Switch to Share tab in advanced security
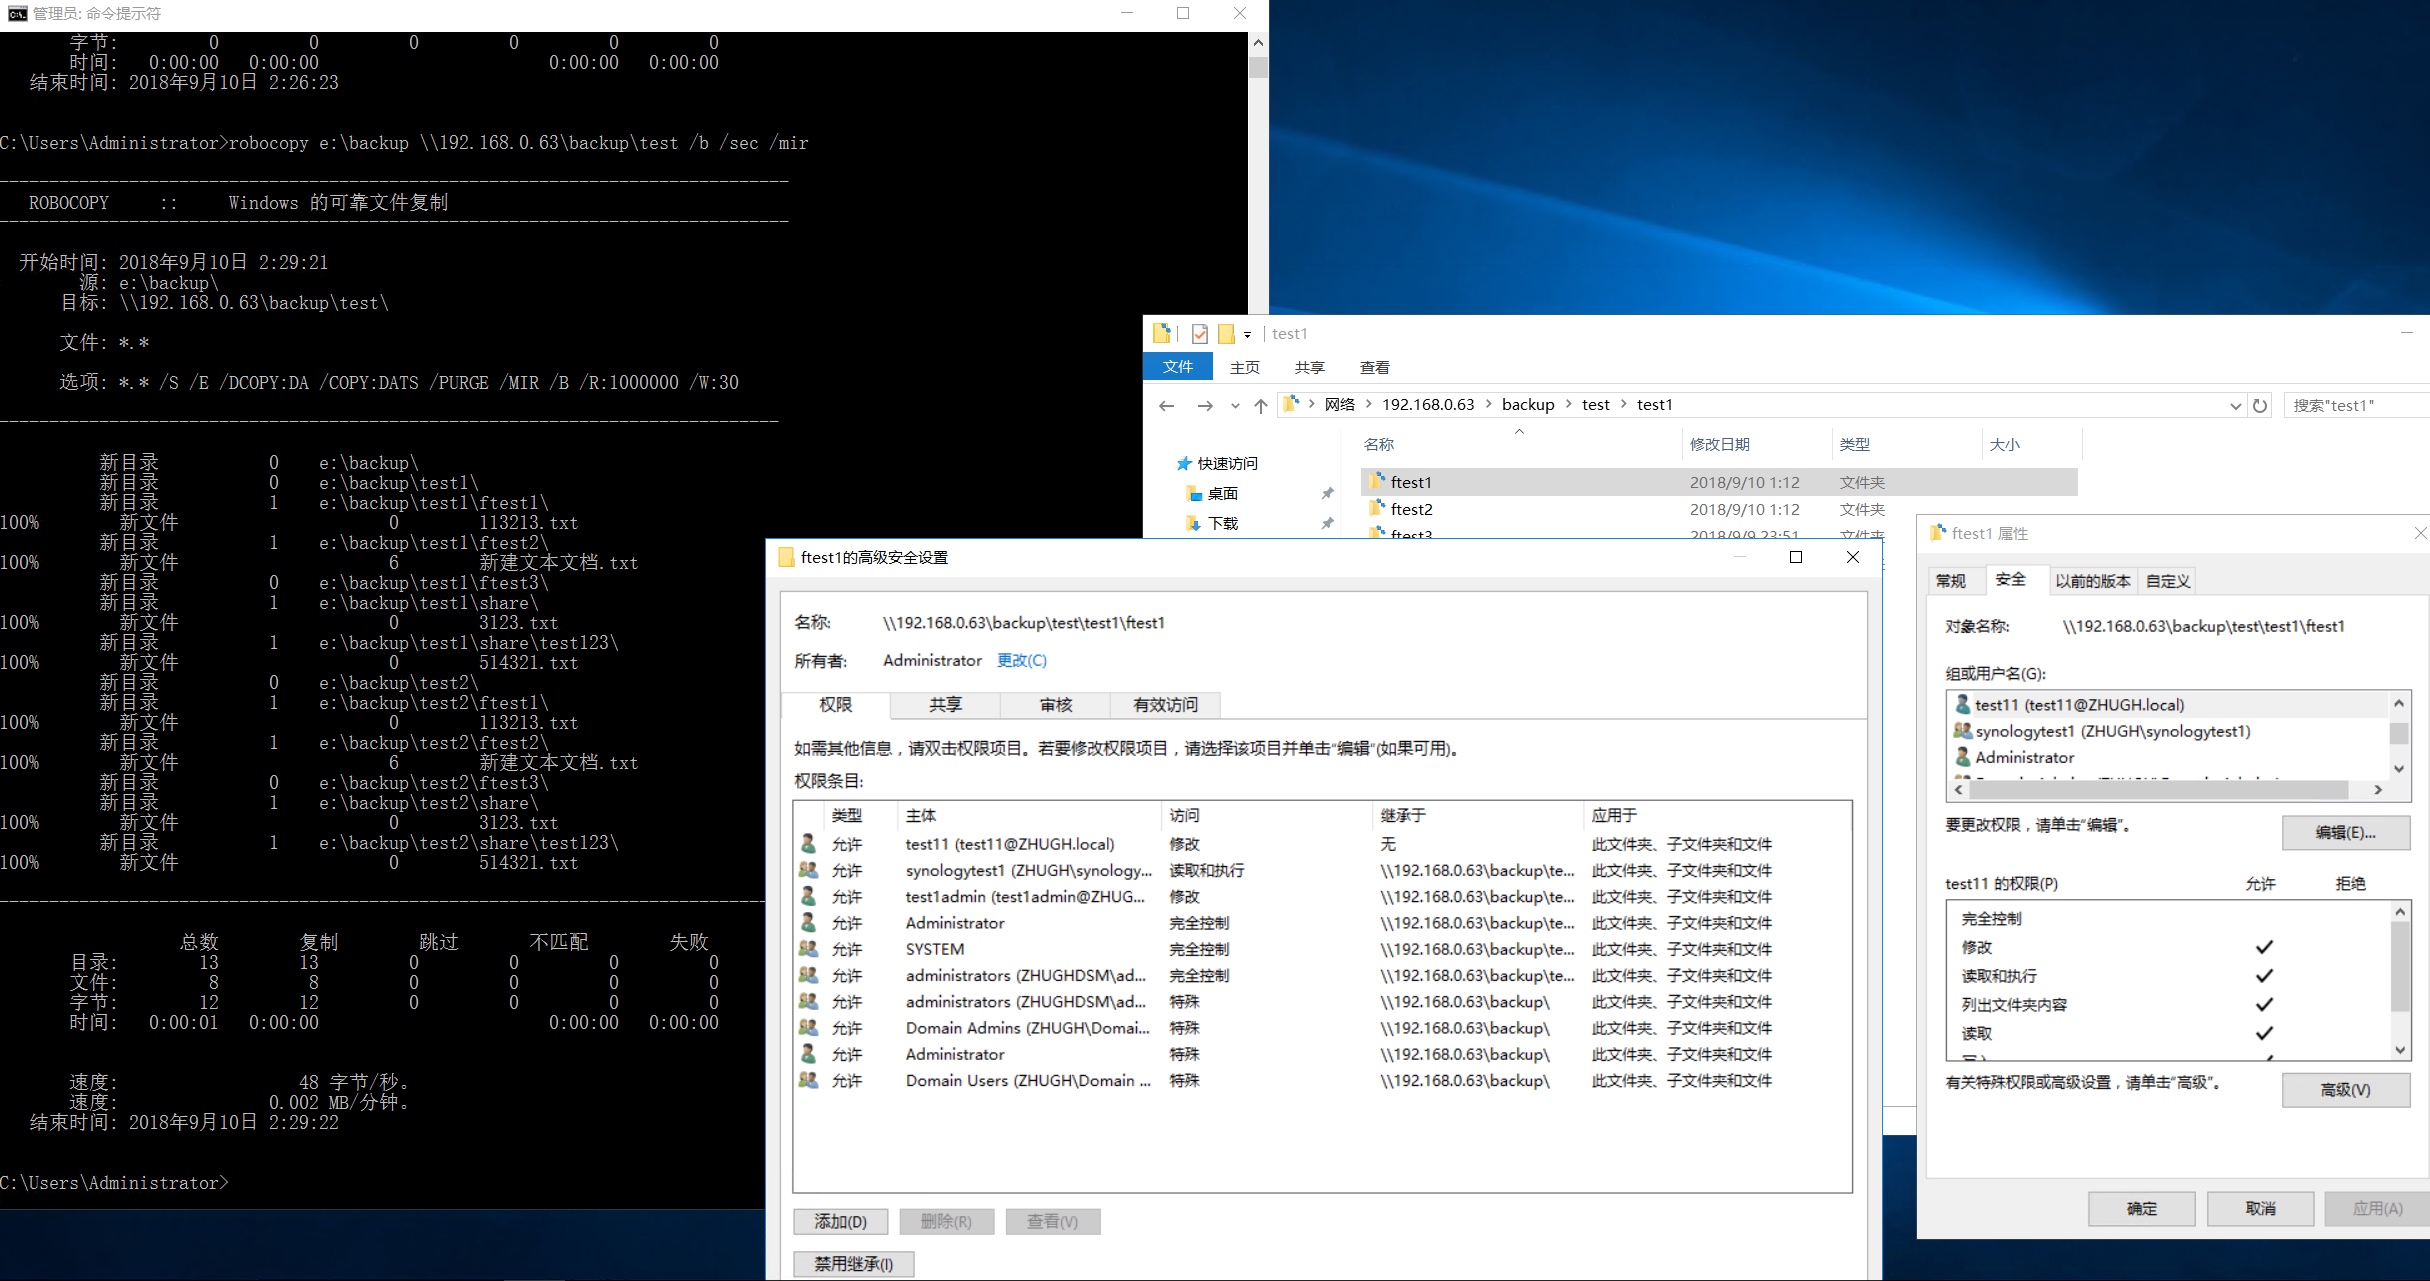The image size is (2430, 1281). click(945, 705)
